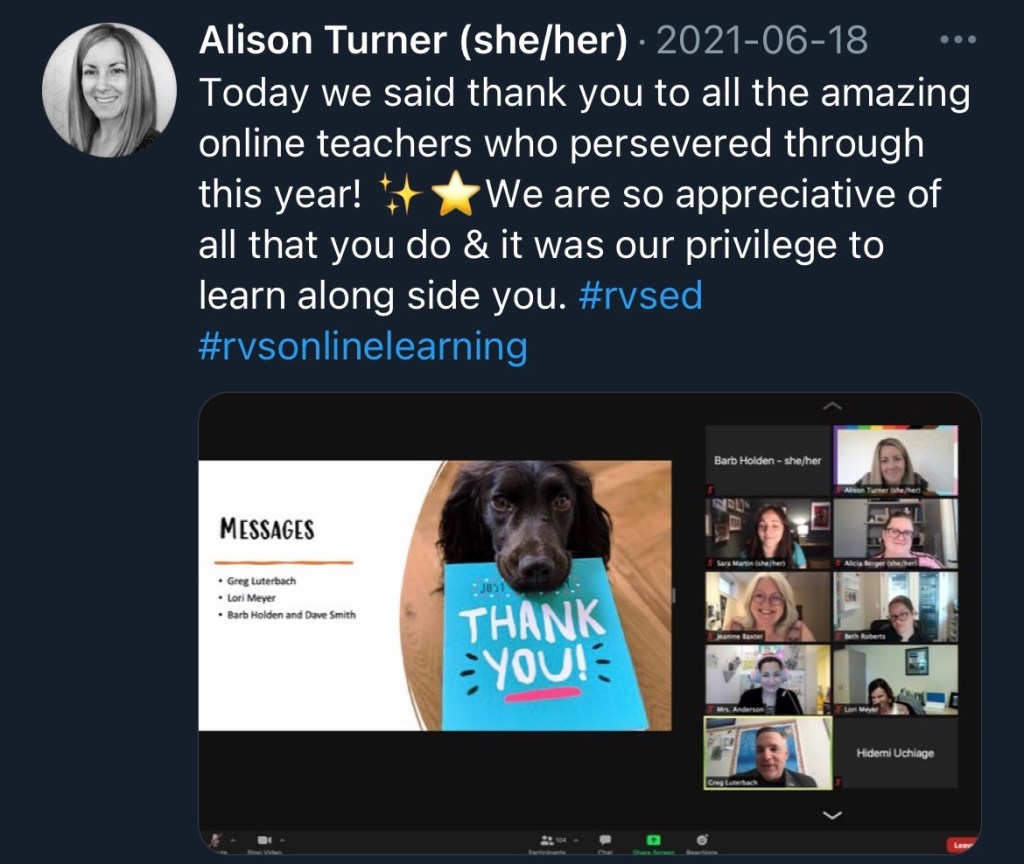This screenshot has width=1024, height=864.
Task: Select the Hidemi Uchiage participant tile
Action: tap(895, 753)
